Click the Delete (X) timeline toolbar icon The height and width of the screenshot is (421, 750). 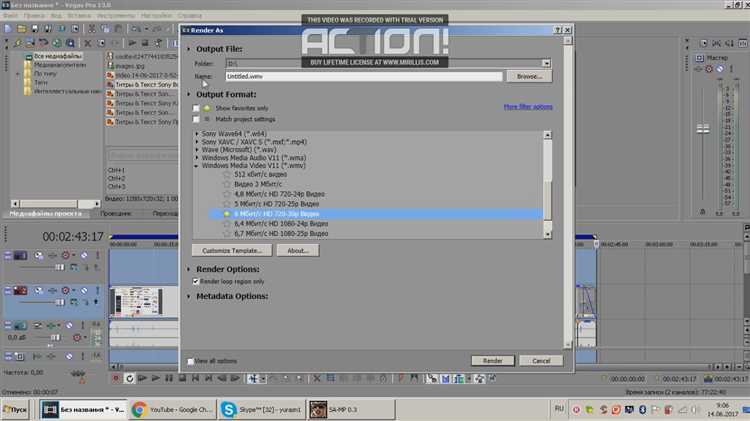317,378
